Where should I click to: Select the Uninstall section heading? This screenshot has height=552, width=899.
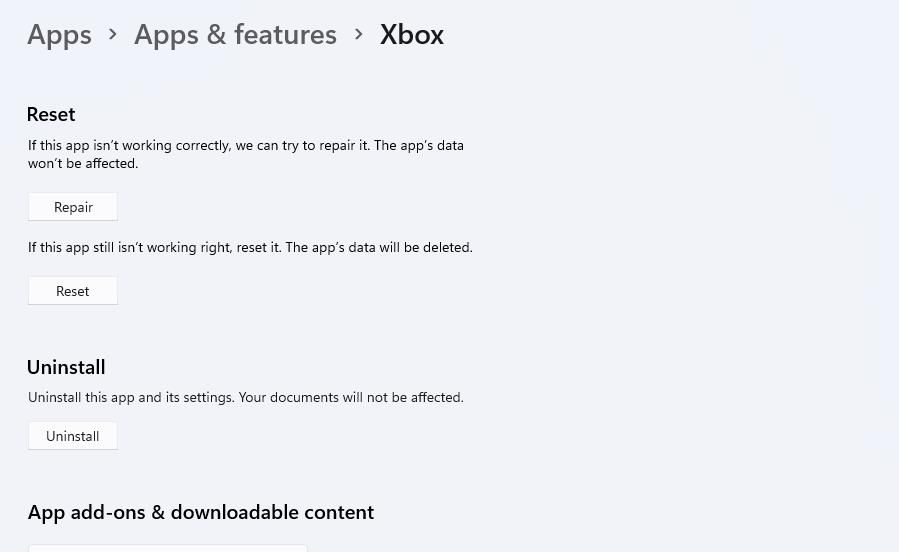[x=66, y=367]
